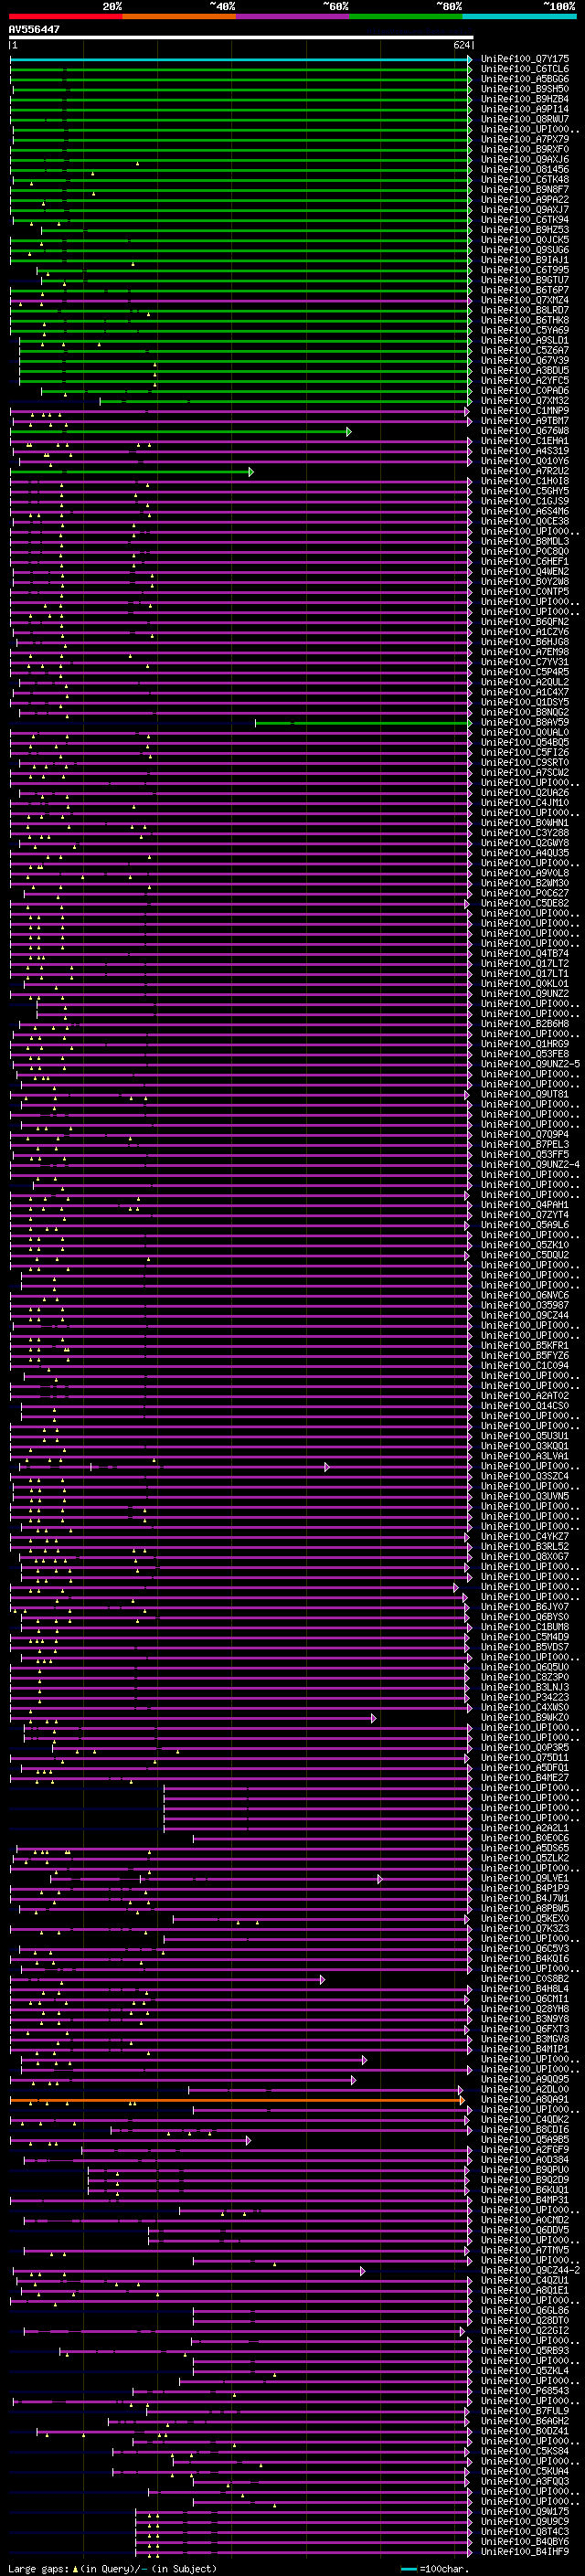Click the UniRef100_Q7XM32 label

[525, 401]
